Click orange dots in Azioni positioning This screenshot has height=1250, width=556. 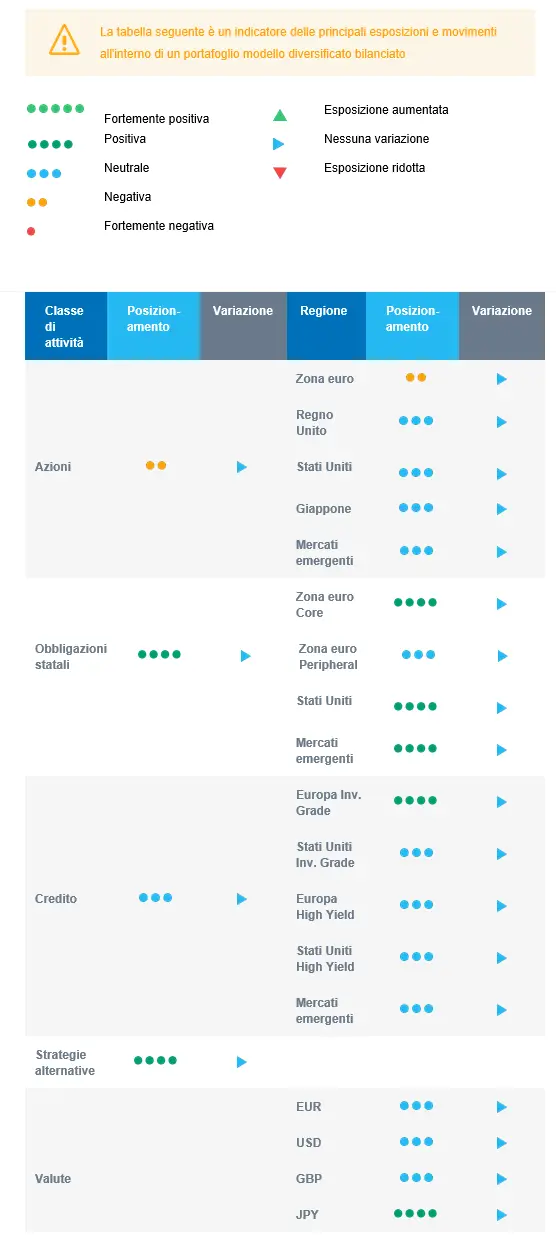(x=156, y=465)
